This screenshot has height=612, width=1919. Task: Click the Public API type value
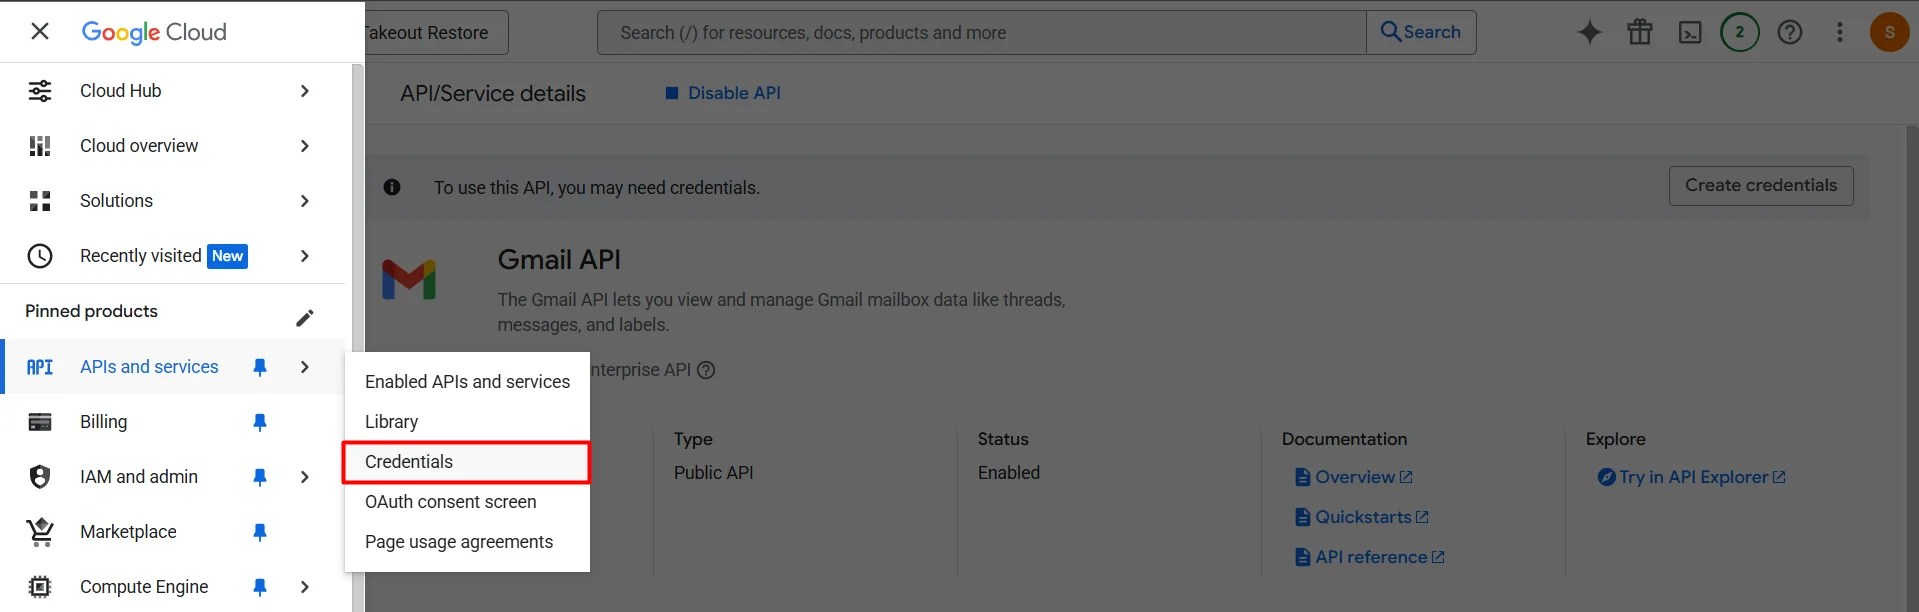[x=714, y=473]
